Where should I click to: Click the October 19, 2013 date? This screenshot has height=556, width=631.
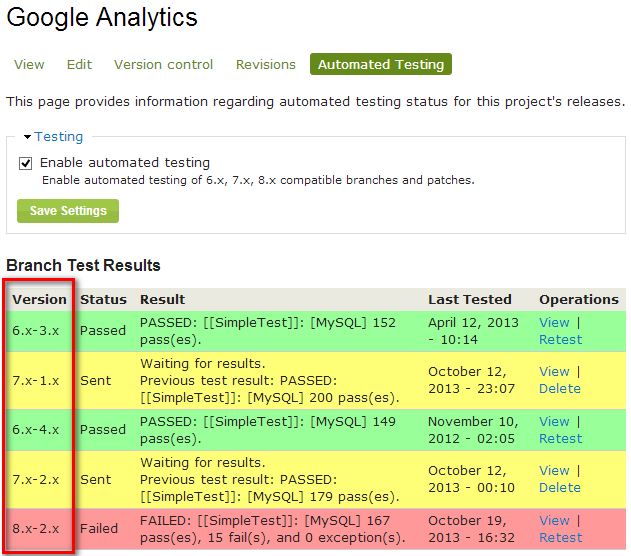coord(471,529)
